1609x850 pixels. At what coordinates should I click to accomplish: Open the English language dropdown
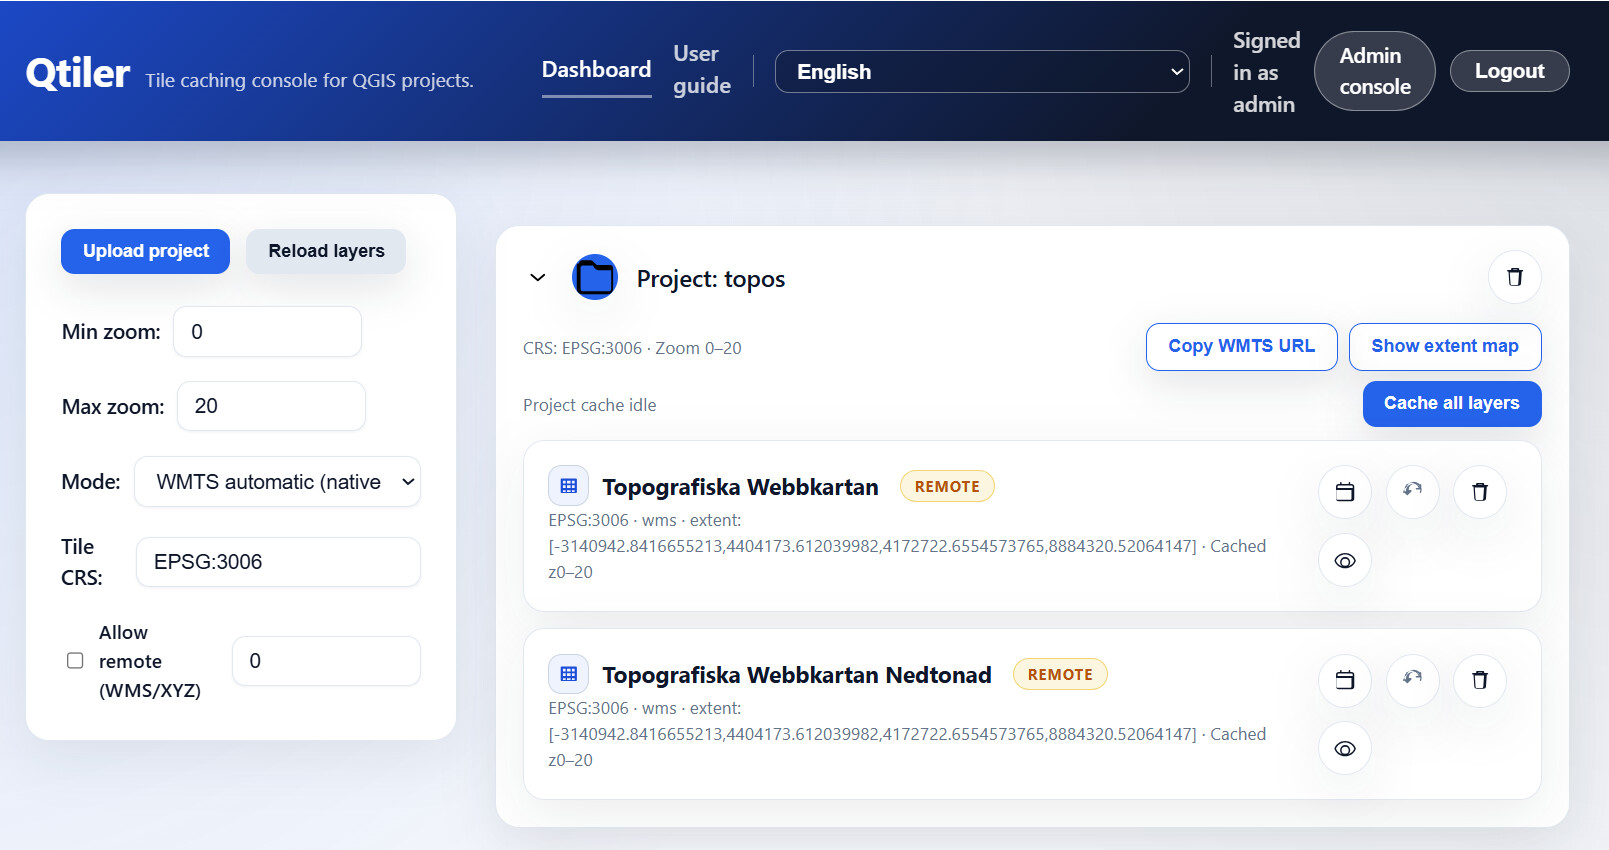981,72
